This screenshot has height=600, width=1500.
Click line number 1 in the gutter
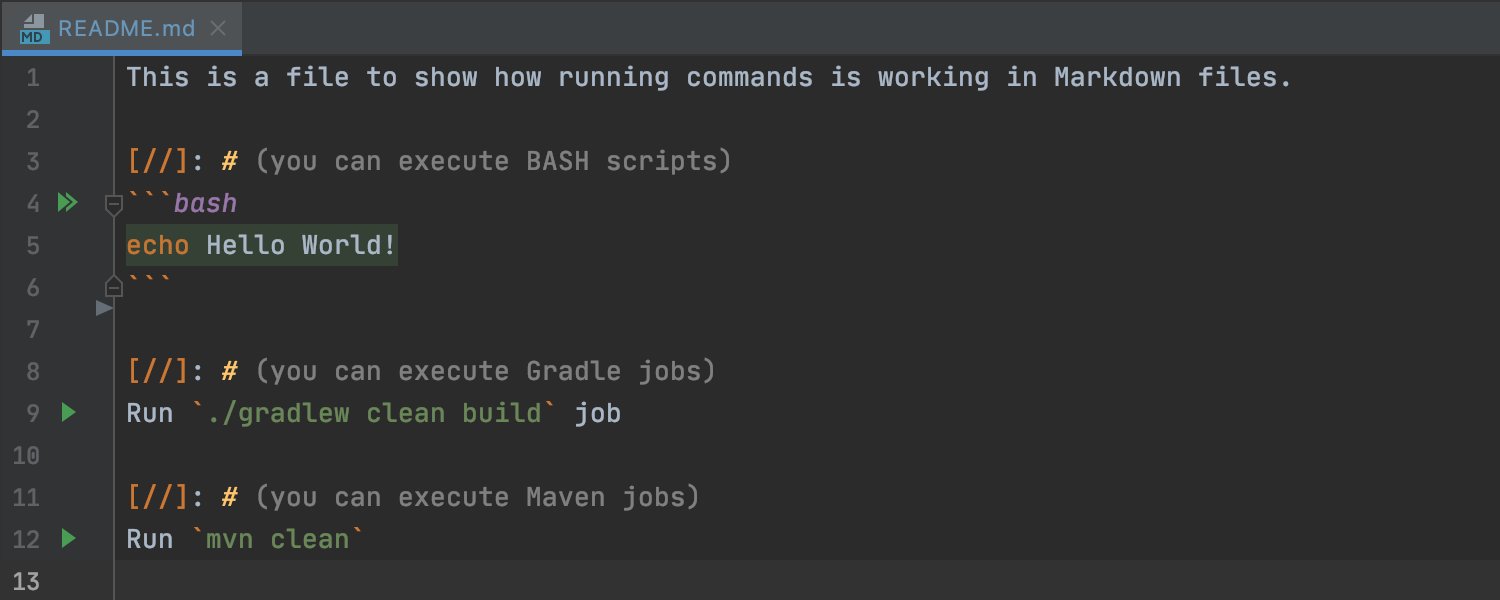click(33, 78)
